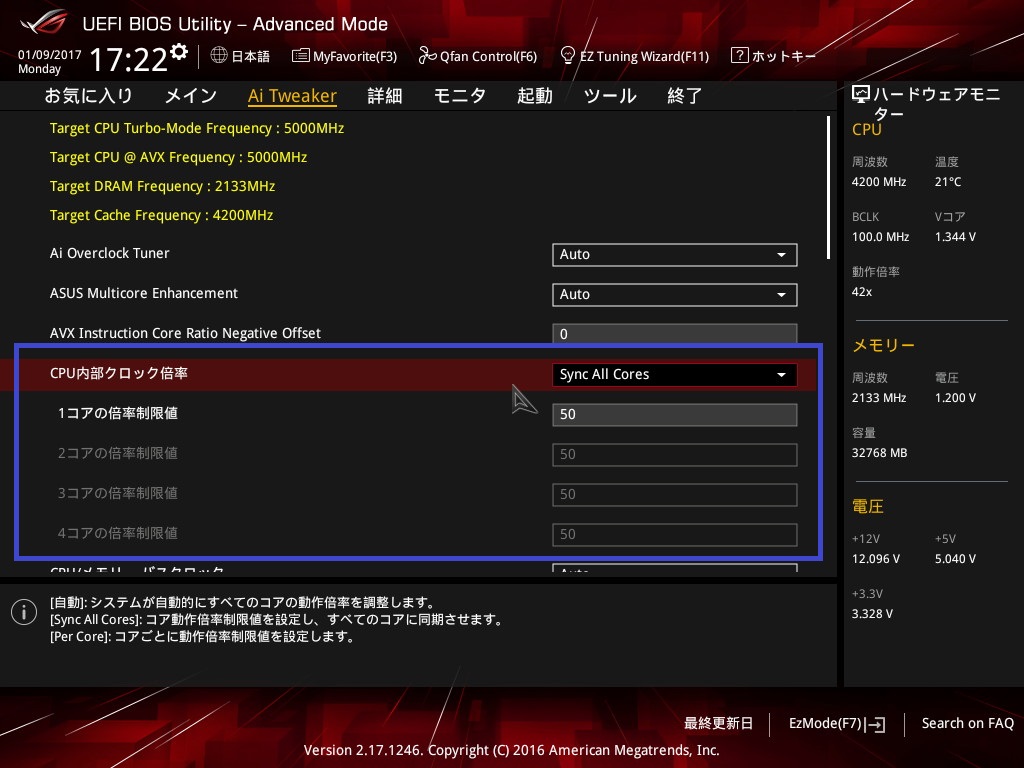This screenshot has width=1024, height=768.
Task: Click the 5.040 V reading
Action: [x=955, y=559]
